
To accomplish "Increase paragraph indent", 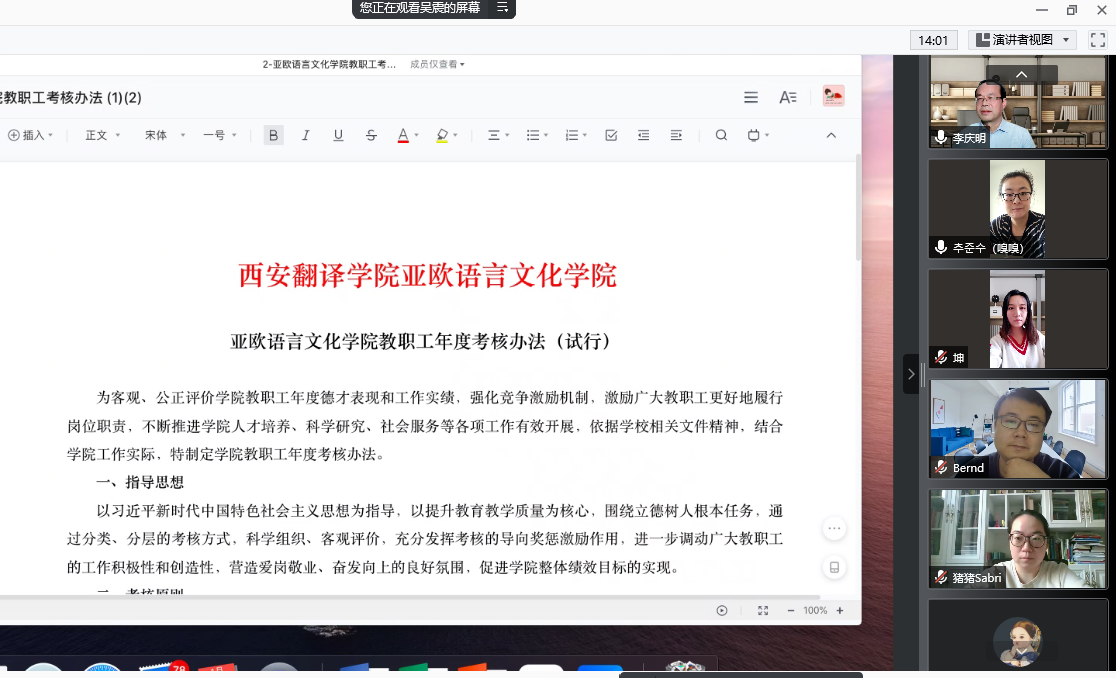I will pos(676,135).
